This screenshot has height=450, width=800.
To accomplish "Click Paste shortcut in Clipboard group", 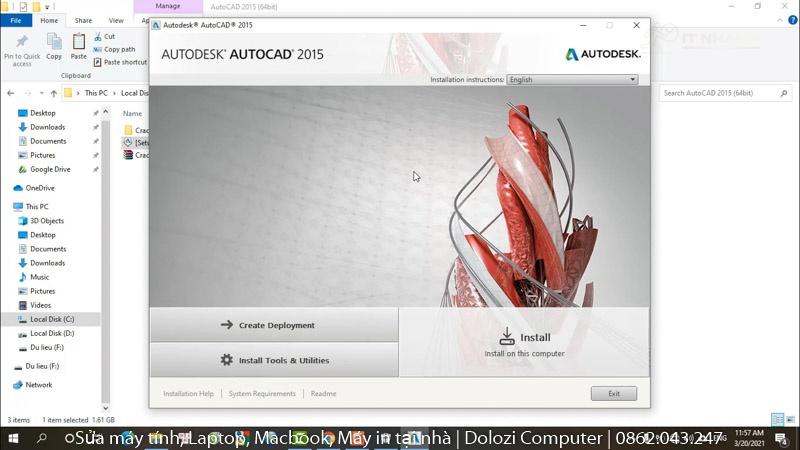I will (x=120, y=62).
